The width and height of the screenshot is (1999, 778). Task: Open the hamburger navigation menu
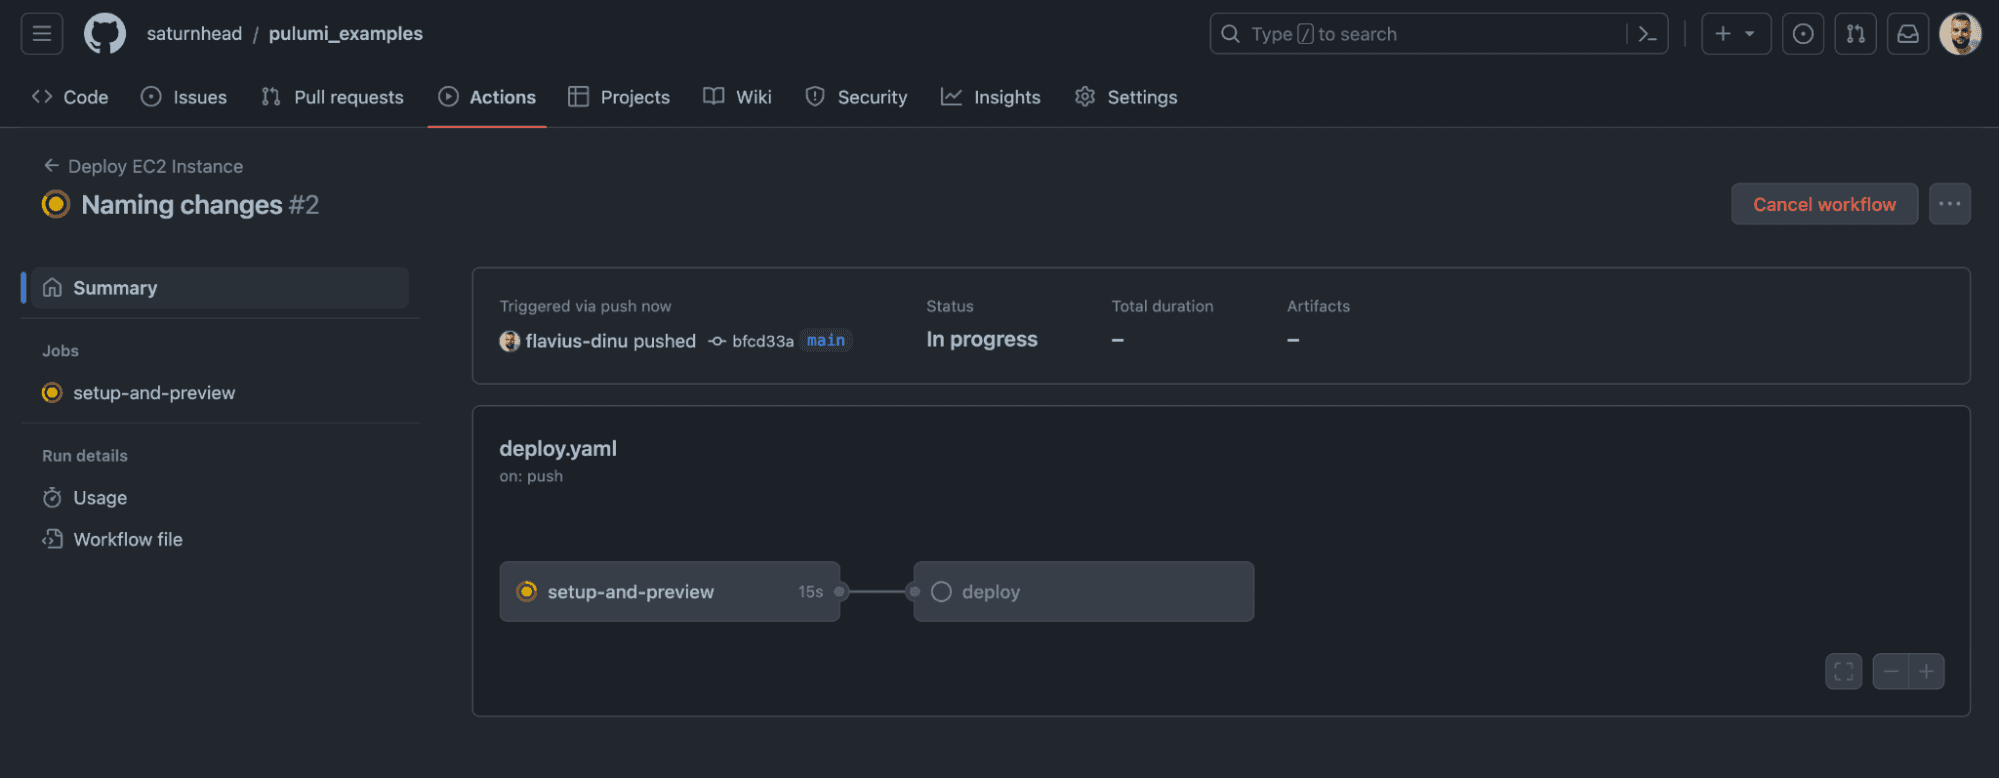pyautogui.click(x=42, y=34)
